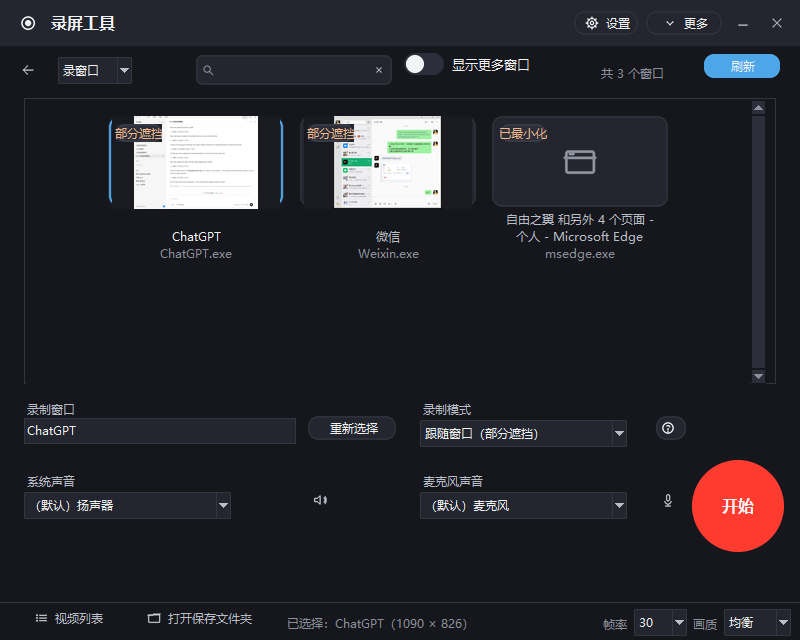Click the record circle icon in title bar
The image size is (800, 640).
point(28,23)
